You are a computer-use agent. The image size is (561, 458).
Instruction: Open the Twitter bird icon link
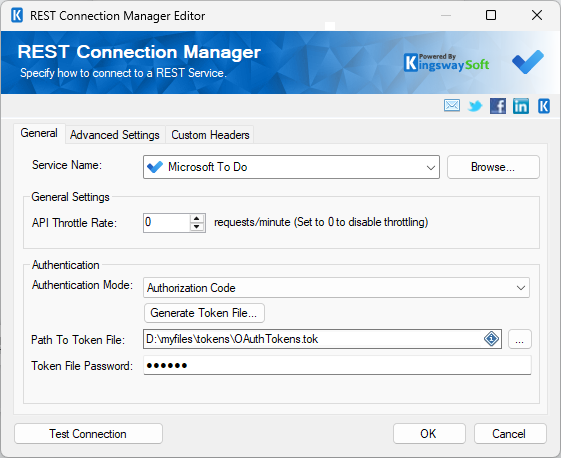(475, 106)
